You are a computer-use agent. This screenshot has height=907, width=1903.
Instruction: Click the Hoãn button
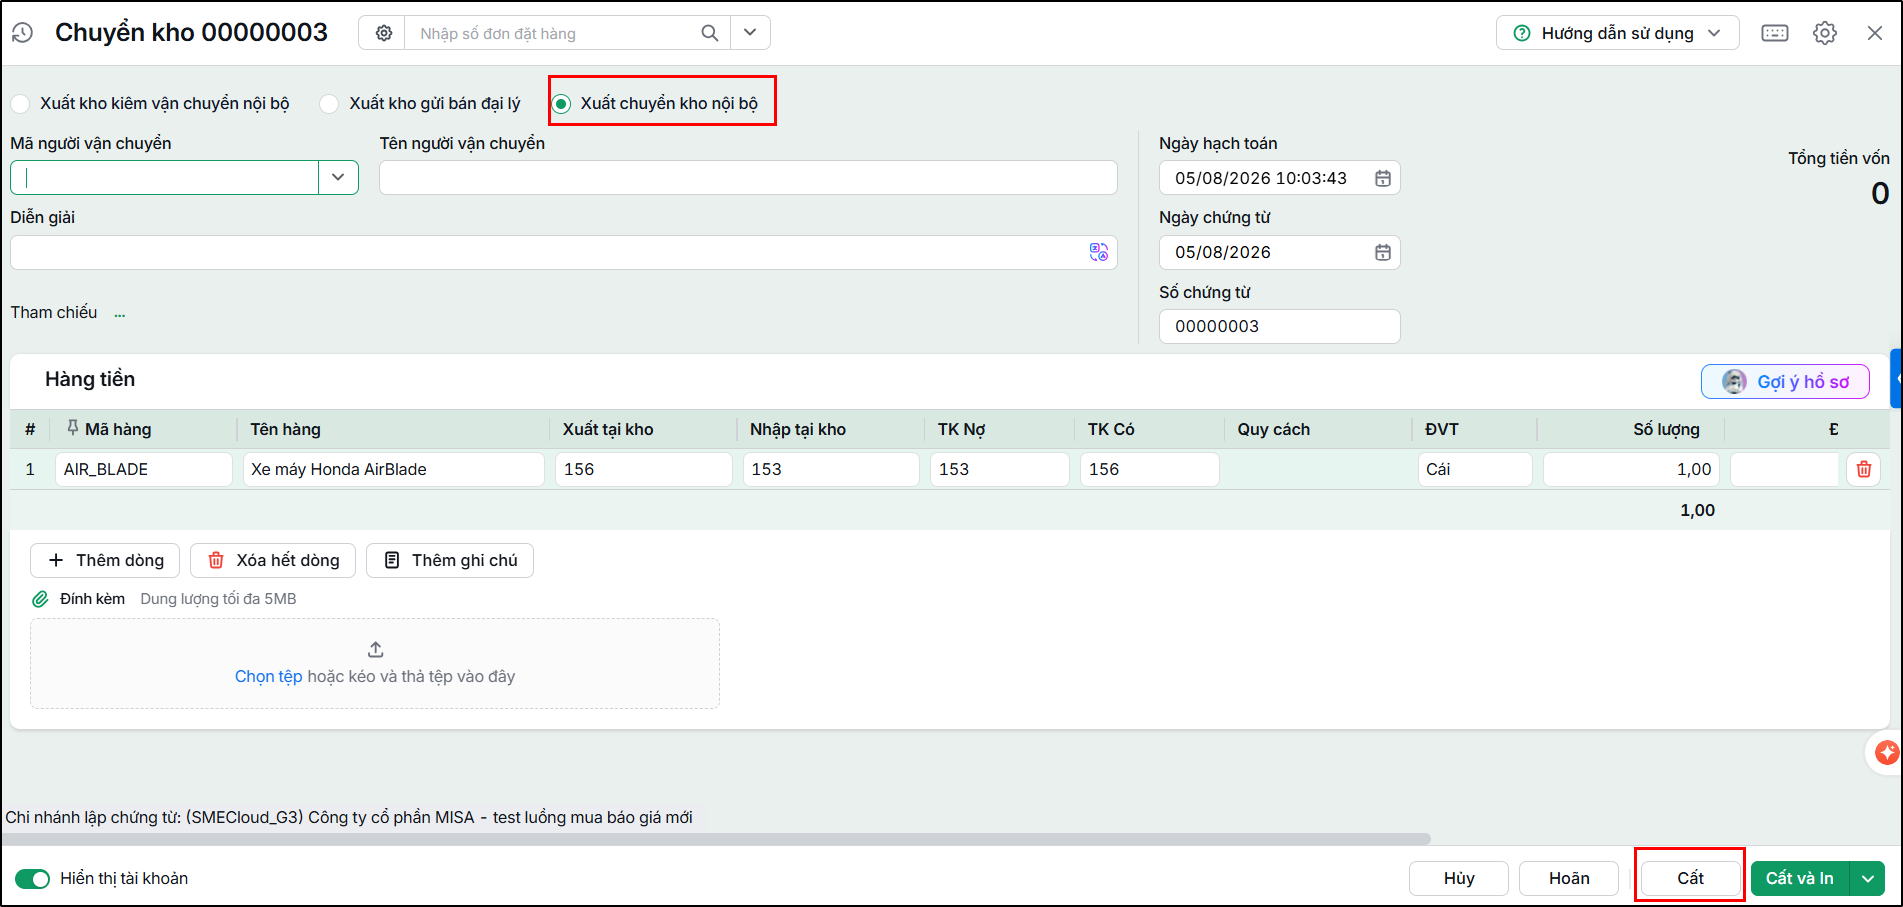[x=1569, y=878]
